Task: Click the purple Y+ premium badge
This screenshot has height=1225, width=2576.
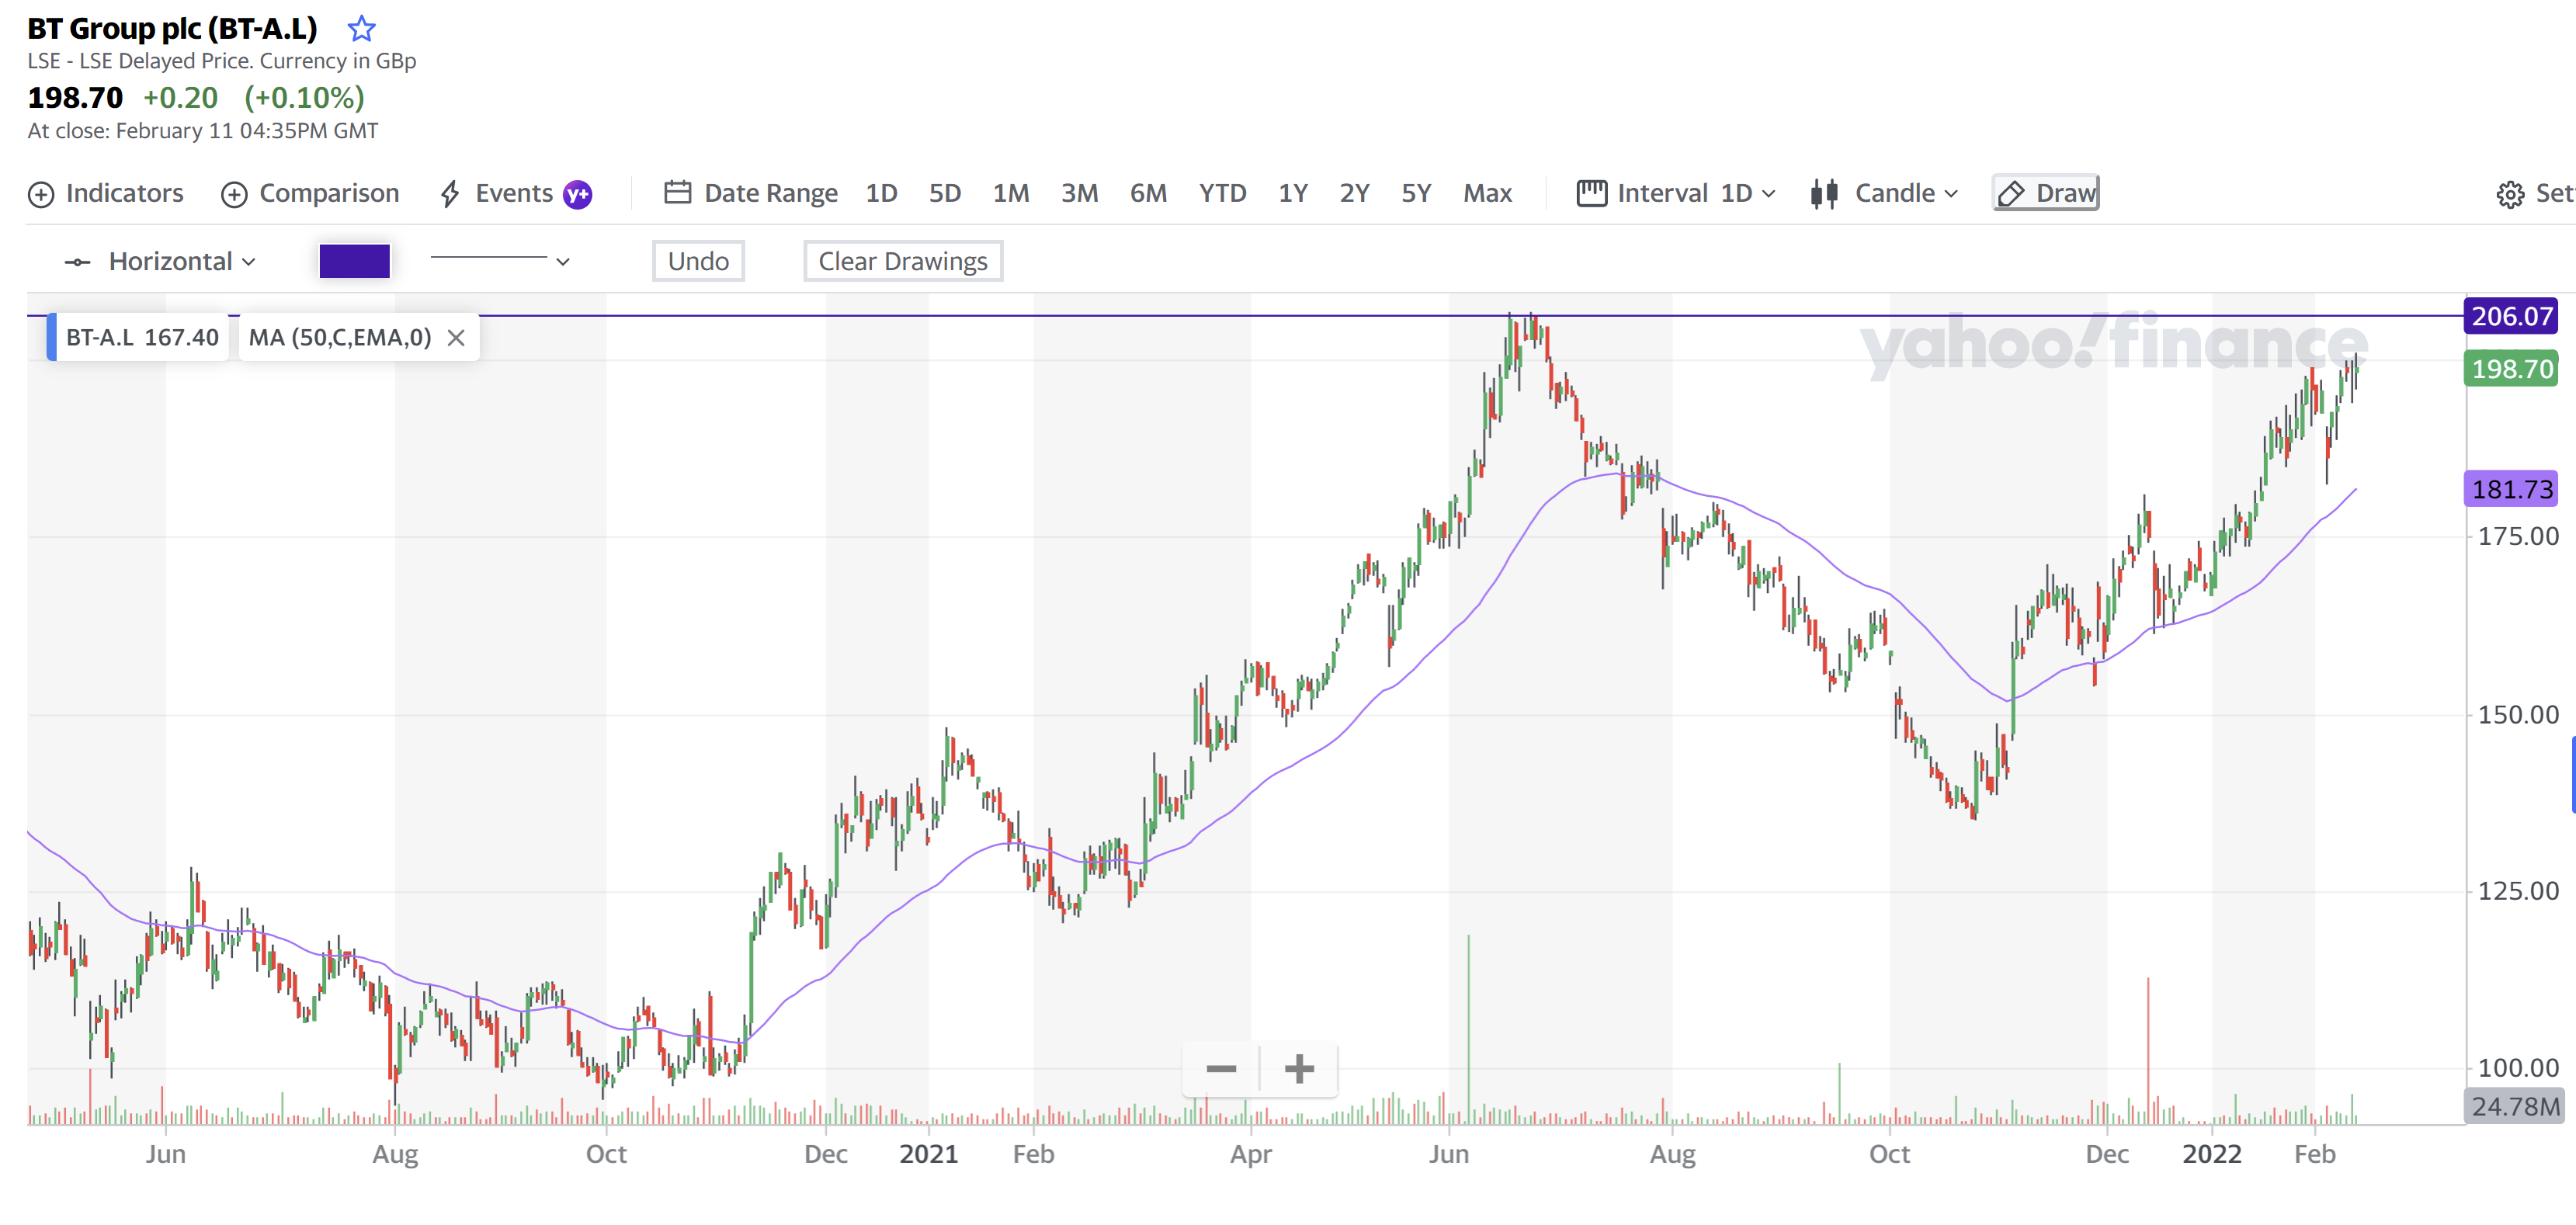Action: (x=578, y=194)
